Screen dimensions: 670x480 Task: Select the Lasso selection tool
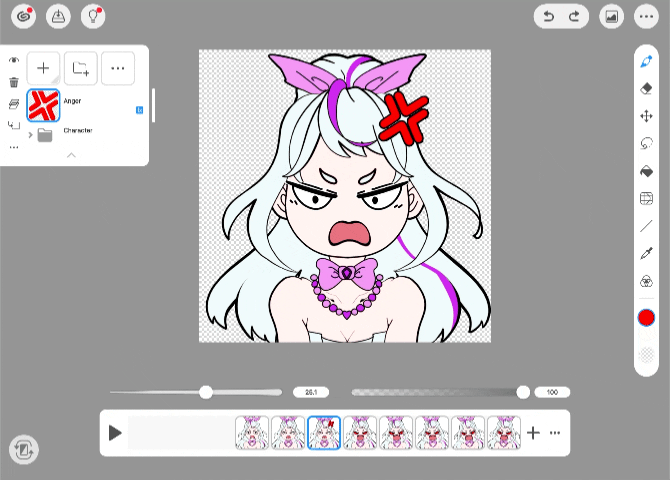pos(646,144)
